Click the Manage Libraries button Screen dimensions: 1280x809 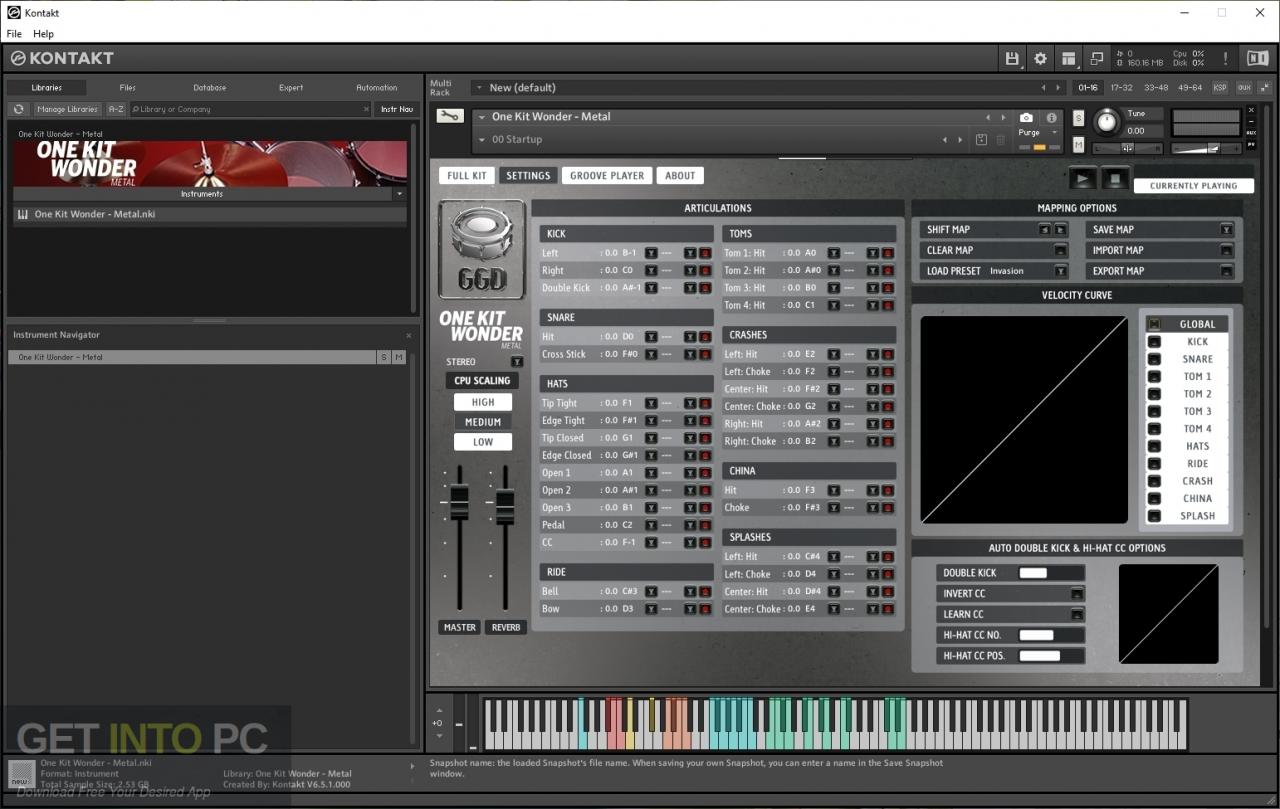click(68, 109)
